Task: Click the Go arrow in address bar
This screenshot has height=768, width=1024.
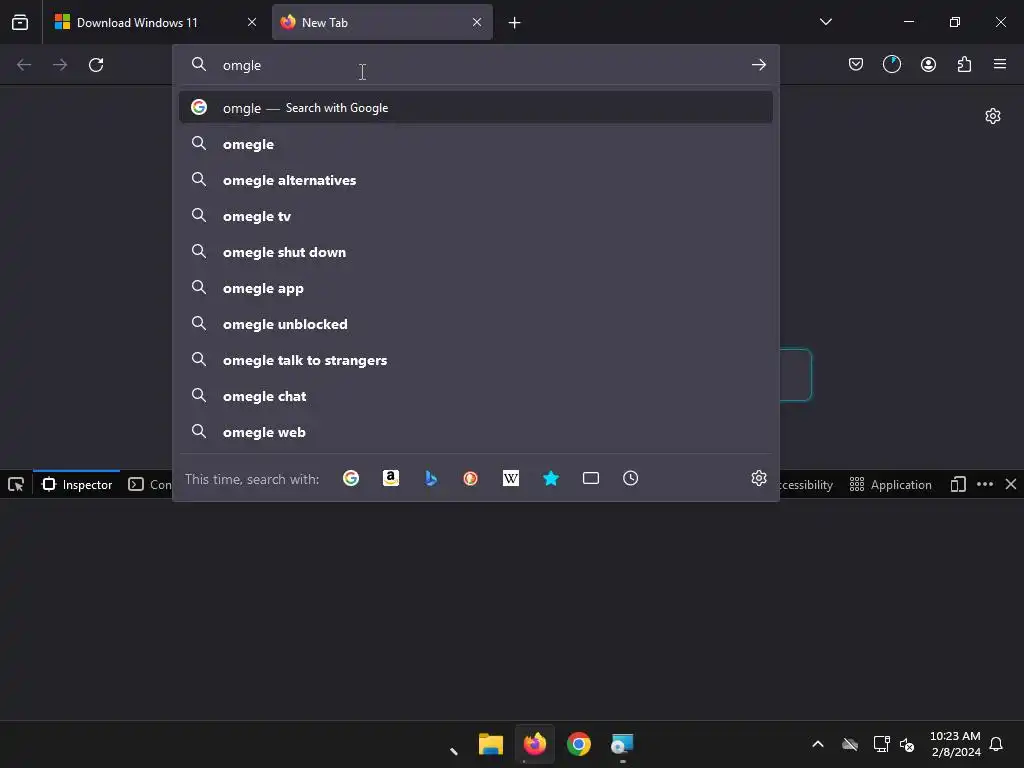Action: tap(758, 65)
